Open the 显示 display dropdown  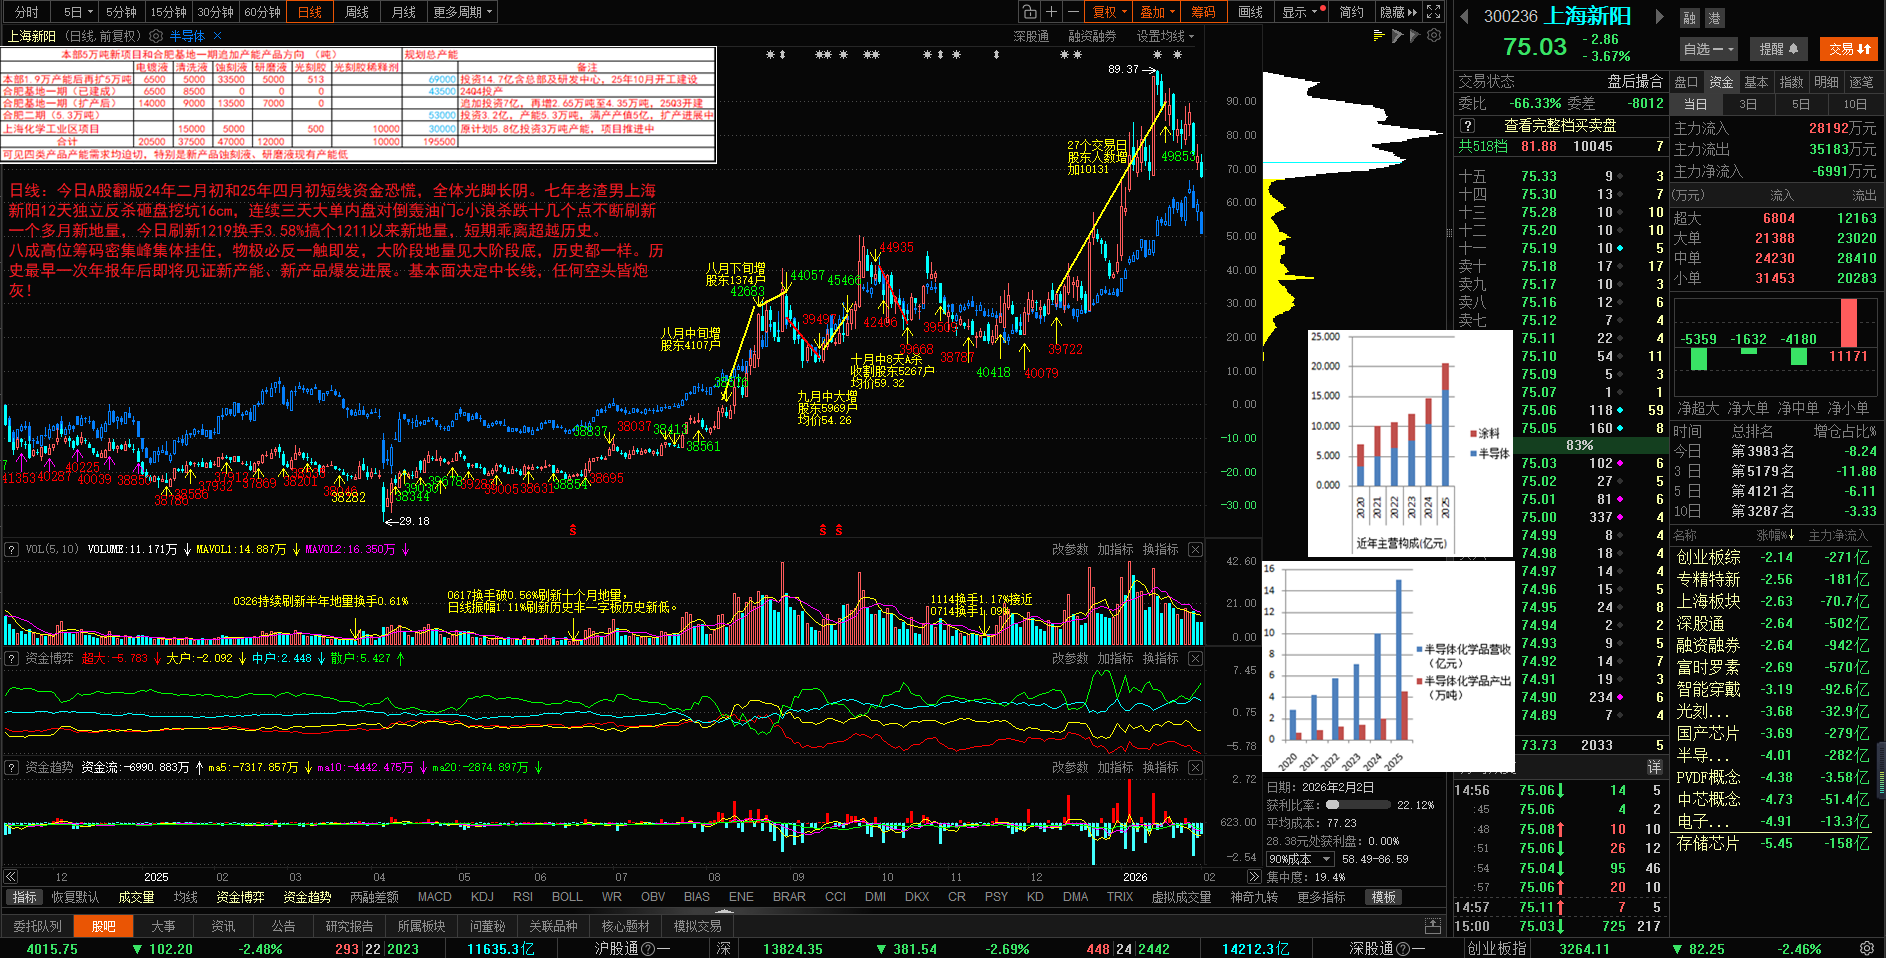1303,12
